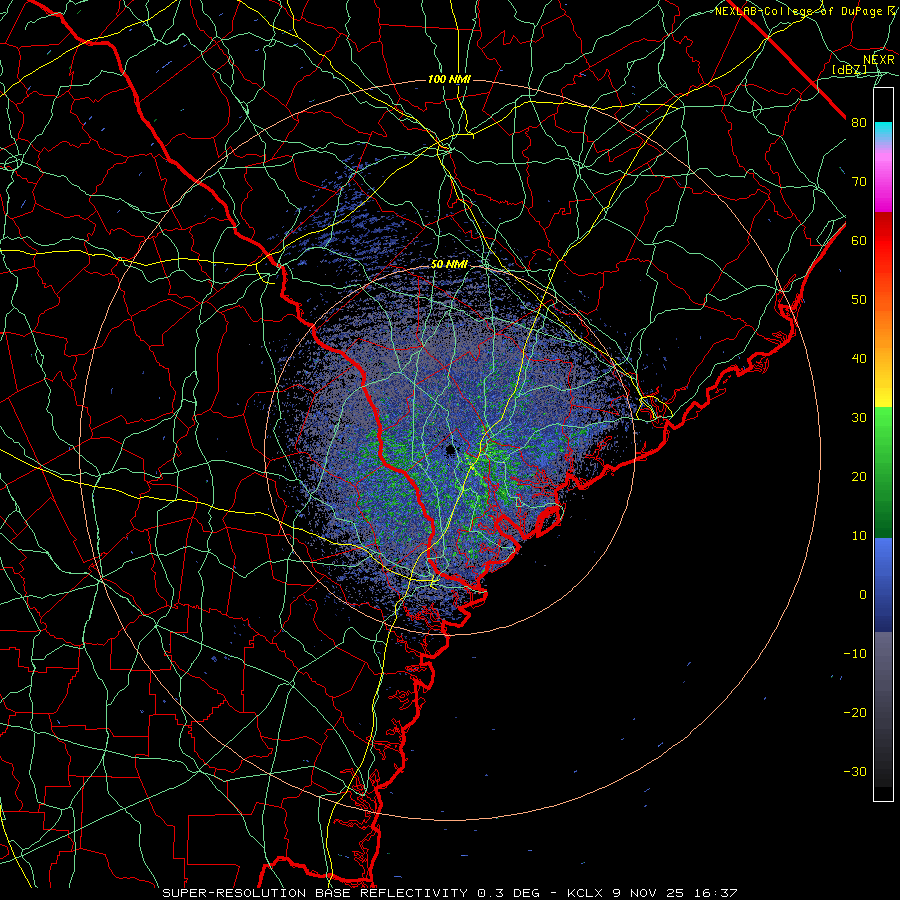Screen dimensions: 900x900
Task: Click the black radar site dot at center
Action: tap(451, 450)
